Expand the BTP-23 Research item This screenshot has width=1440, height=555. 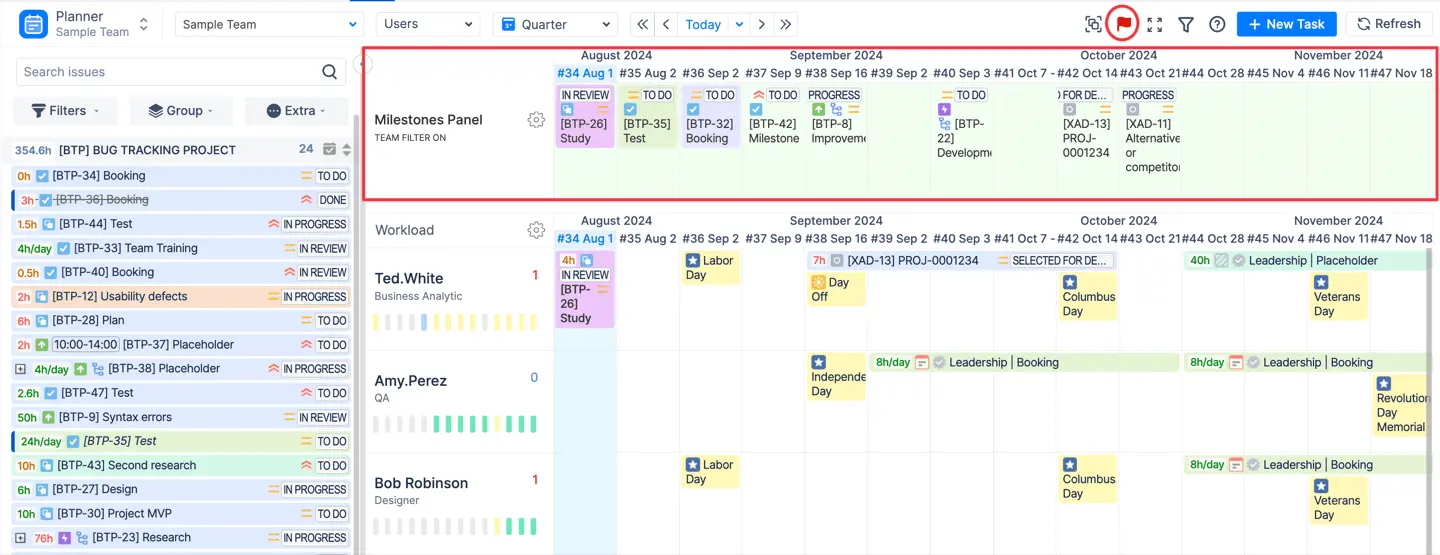point(20,538)
